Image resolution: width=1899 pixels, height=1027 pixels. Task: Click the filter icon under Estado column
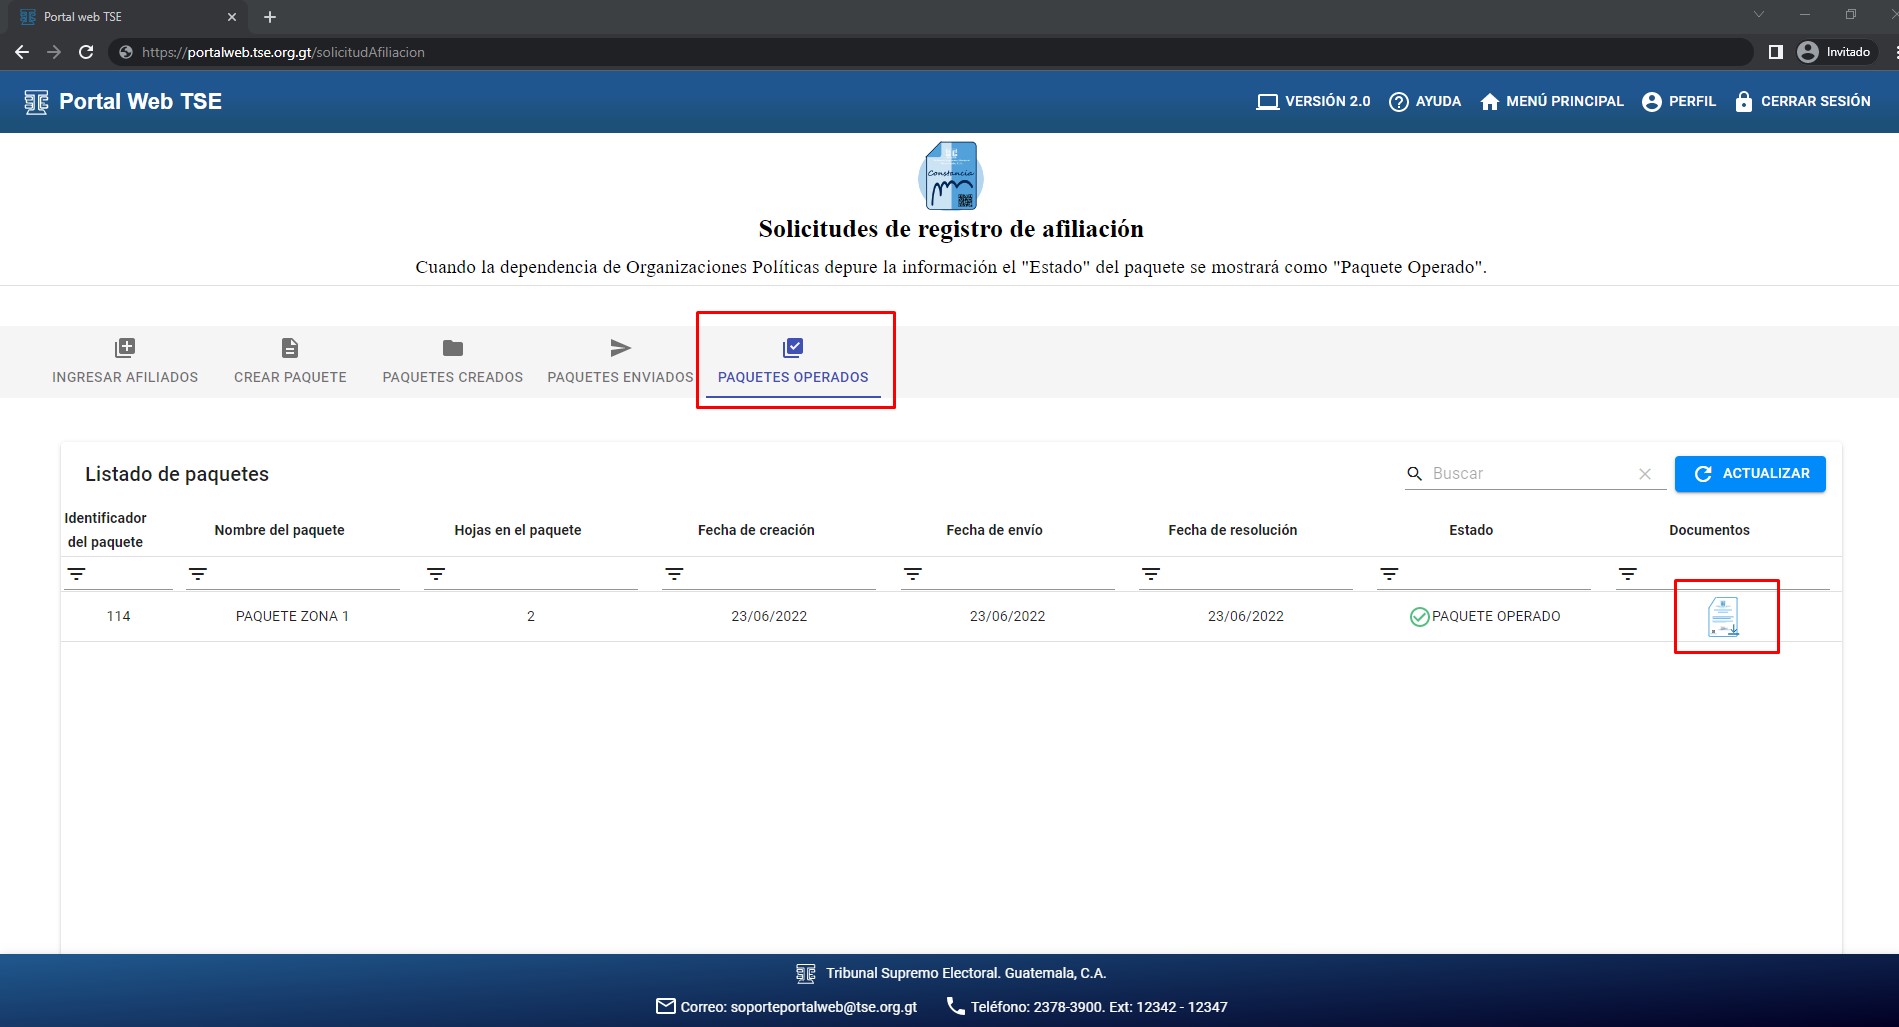1389,574
